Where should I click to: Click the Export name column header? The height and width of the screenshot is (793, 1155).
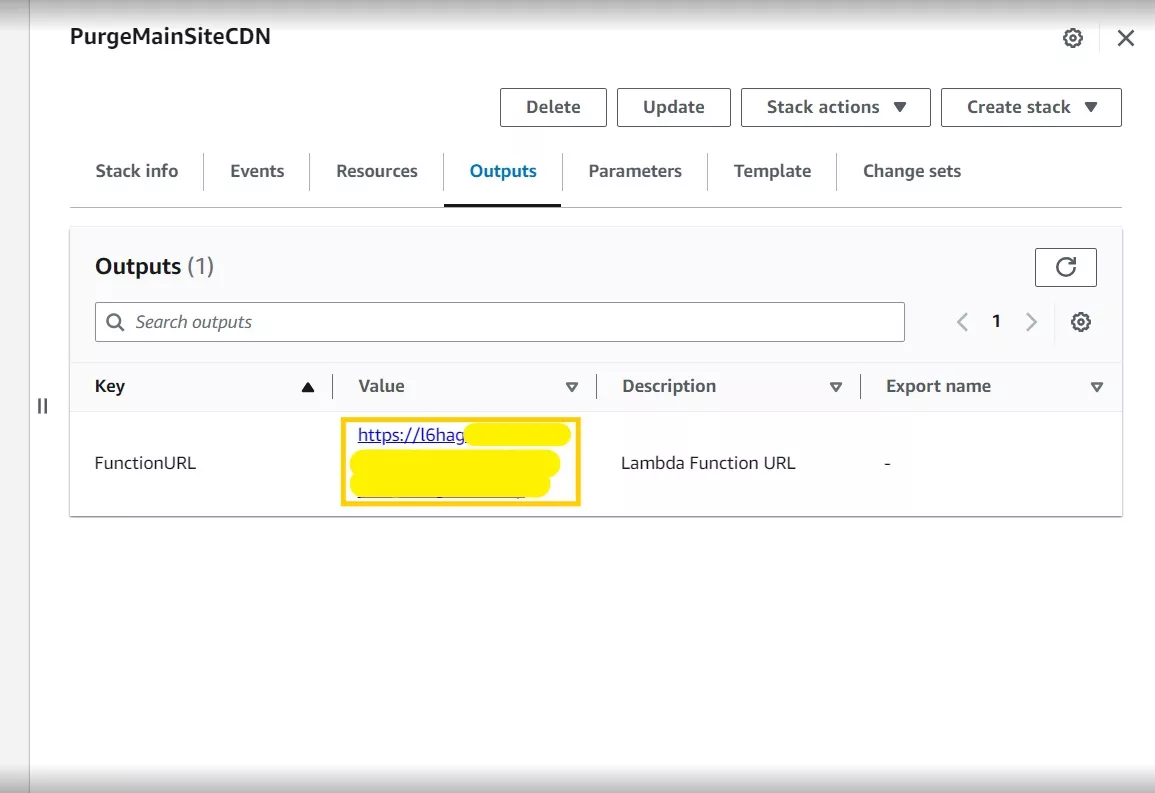pyautogui.click(x=938, y=387)
